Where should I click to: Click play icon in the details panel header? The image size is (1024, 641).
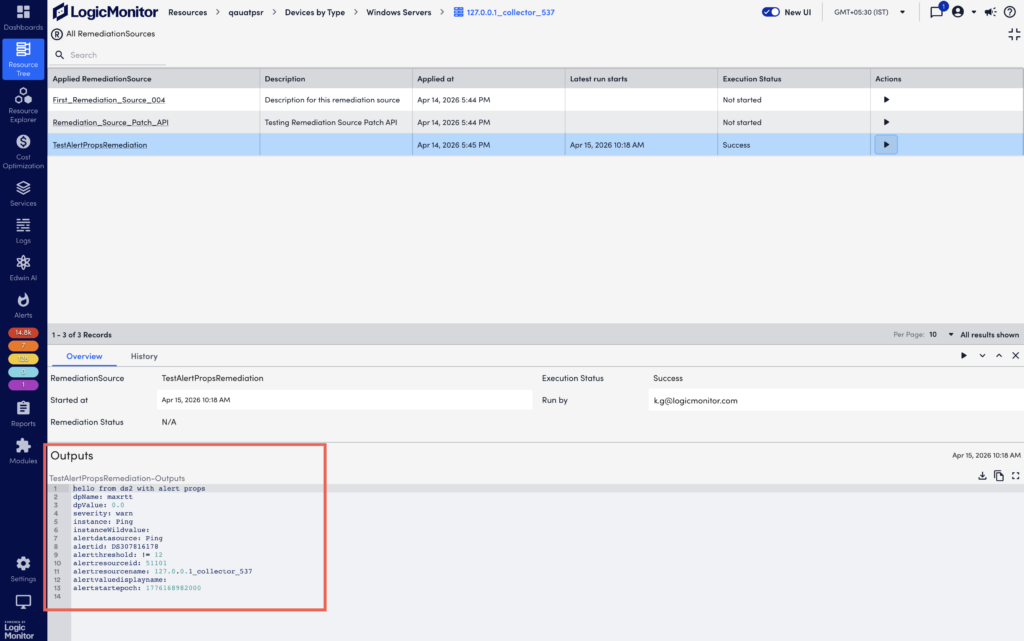pos(963,356)
